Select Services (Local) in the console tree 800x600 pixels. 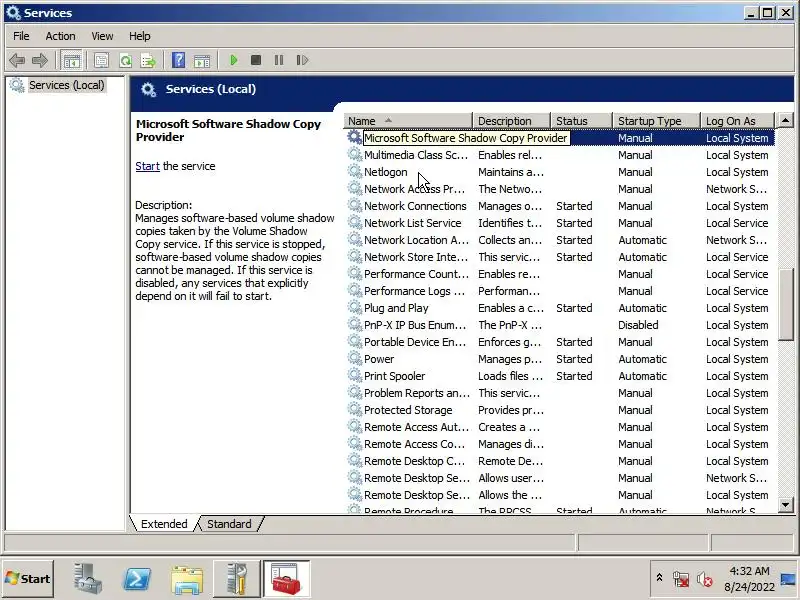pos(66,85)
